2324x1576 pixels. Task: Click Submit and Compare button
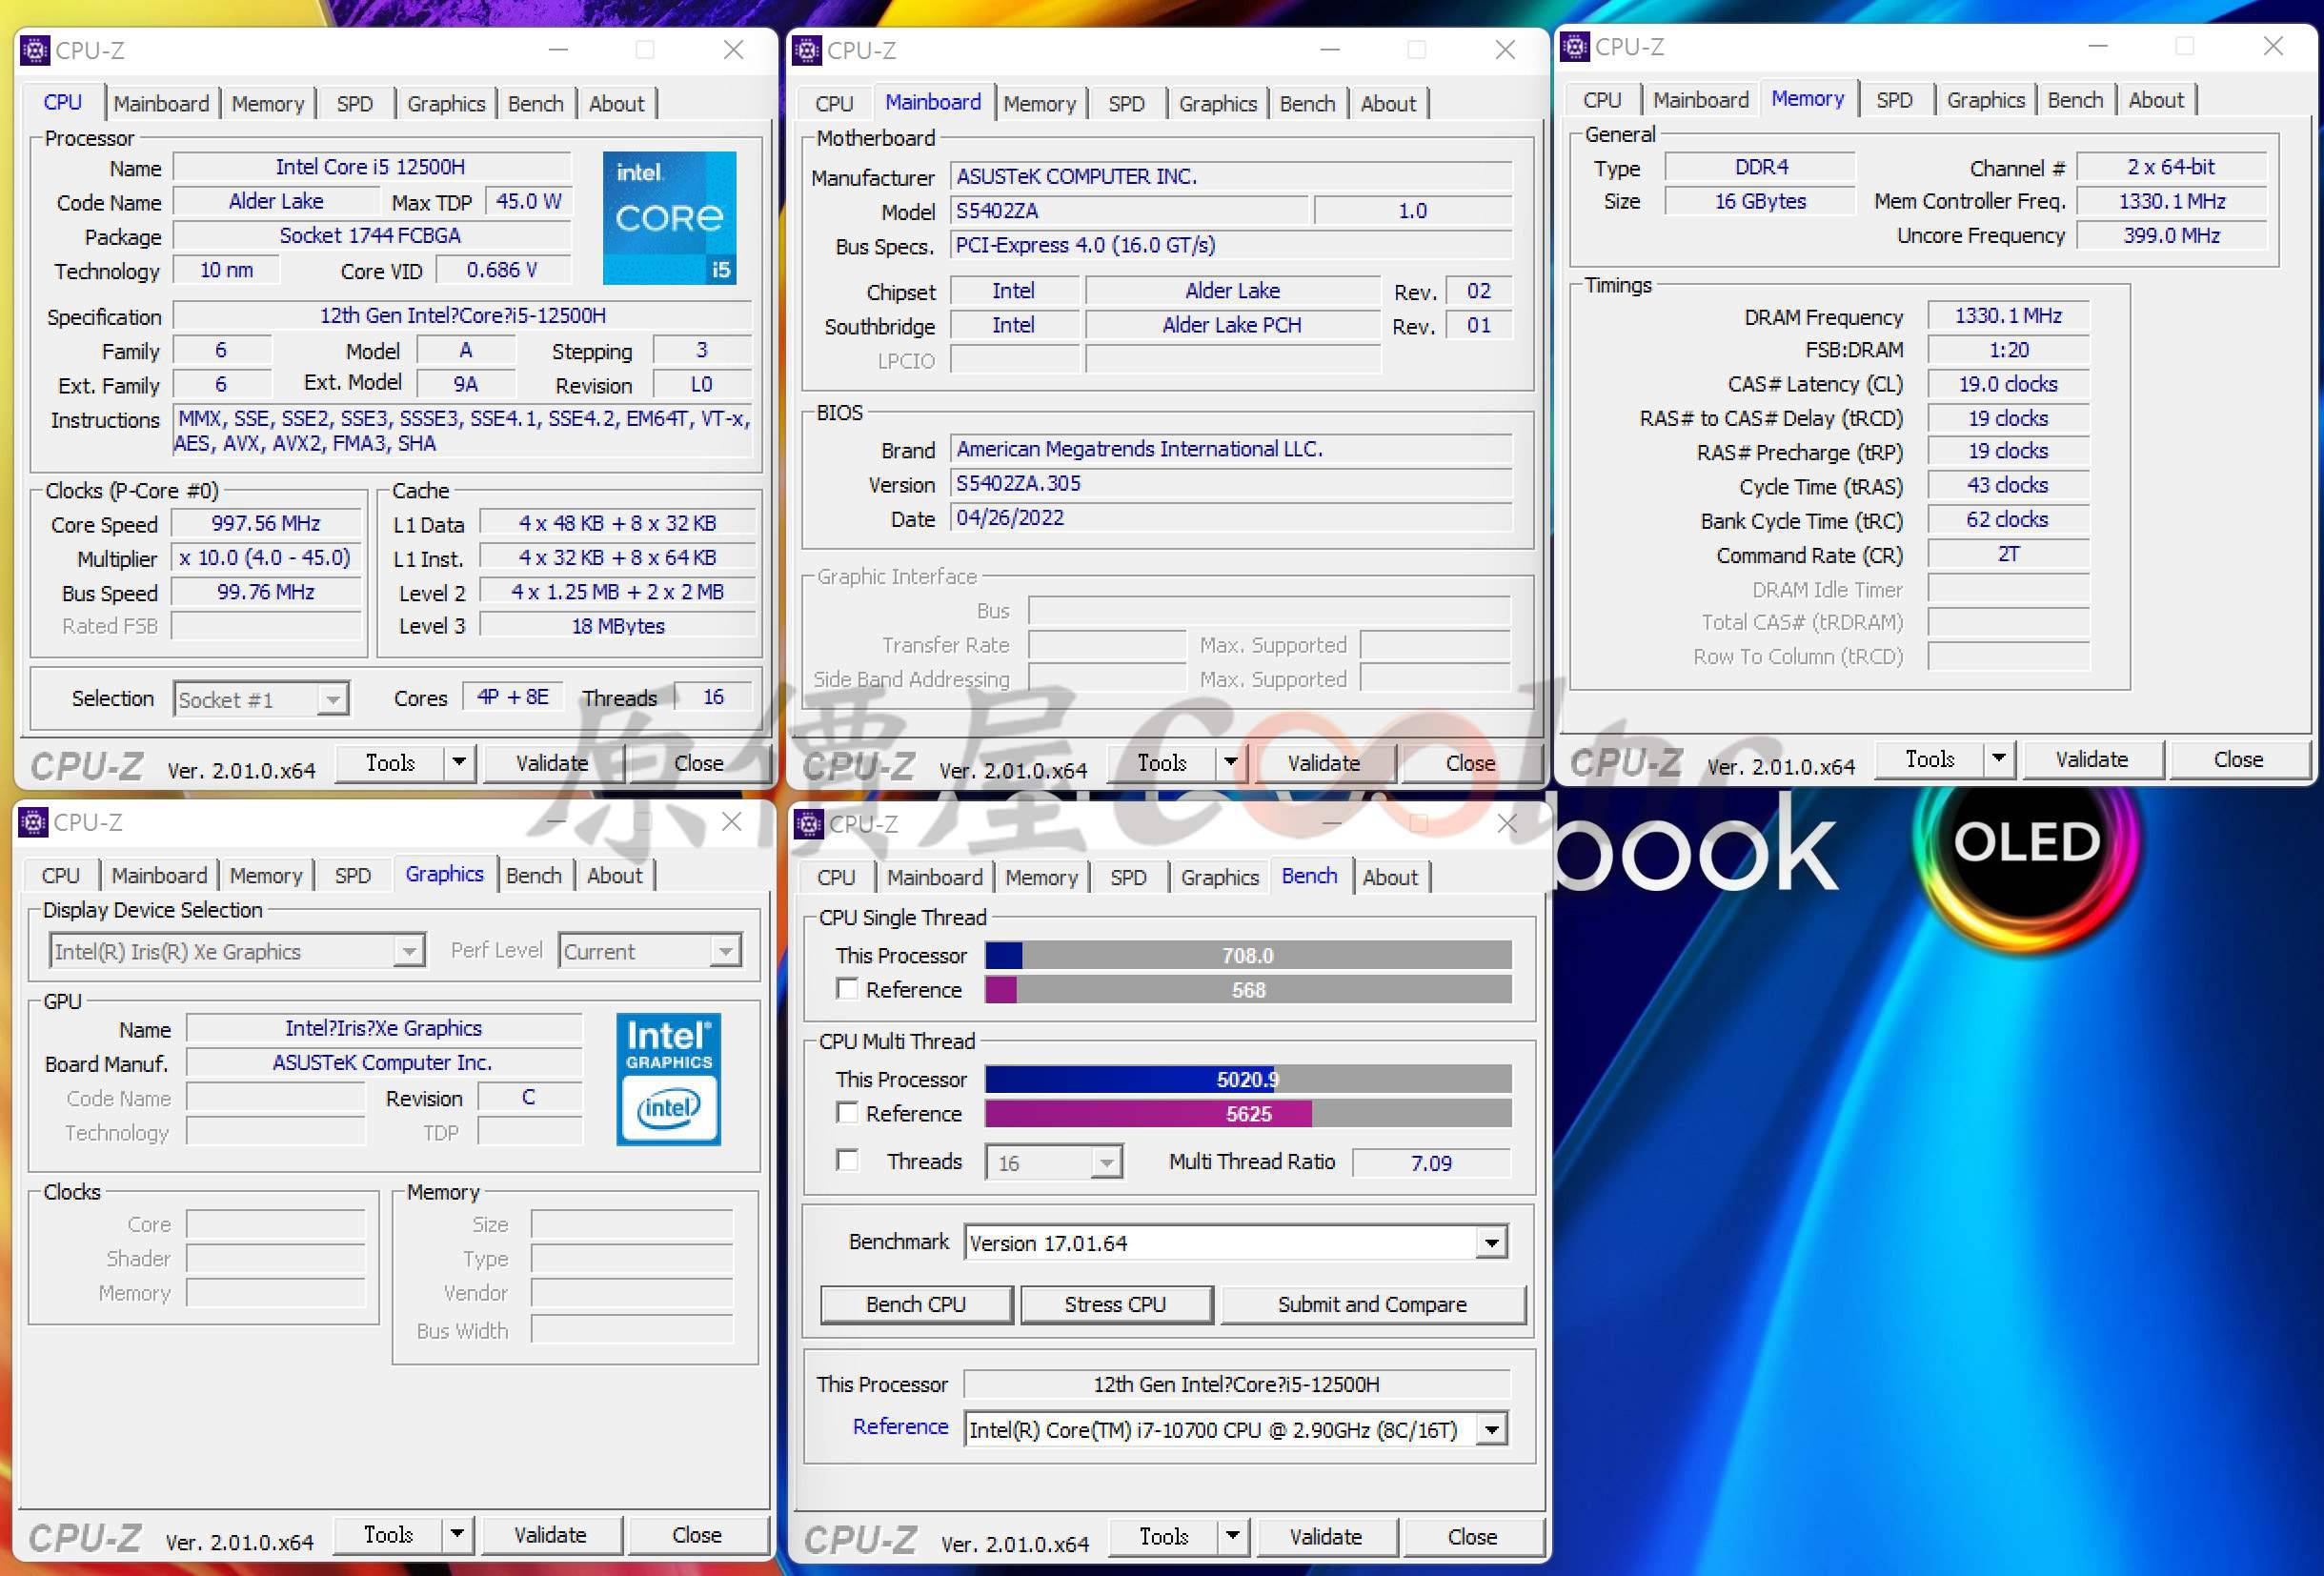click(x=1372, y=1305)
